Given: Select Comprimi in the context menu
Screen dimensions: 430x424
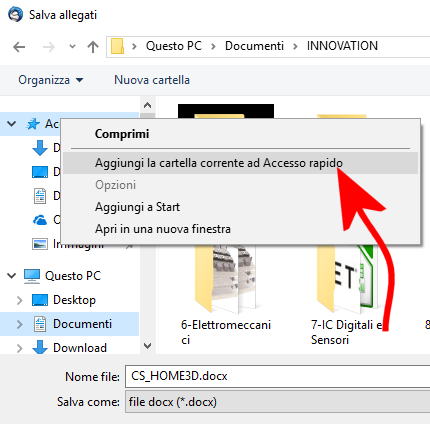Looking at the screenshot, I should click(x=122, y=134).
